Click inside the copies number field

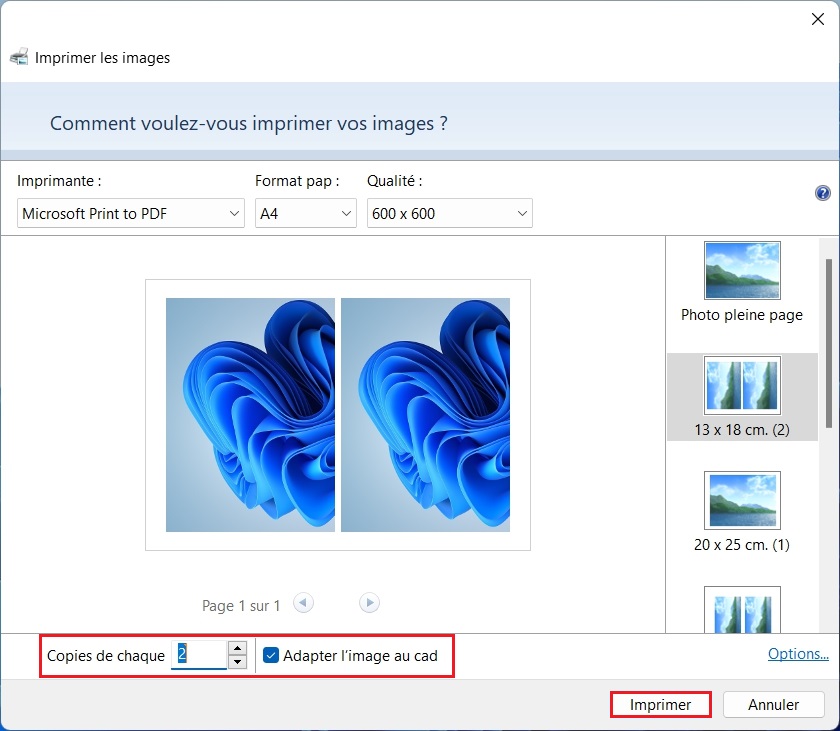click(x=199, y=655)
